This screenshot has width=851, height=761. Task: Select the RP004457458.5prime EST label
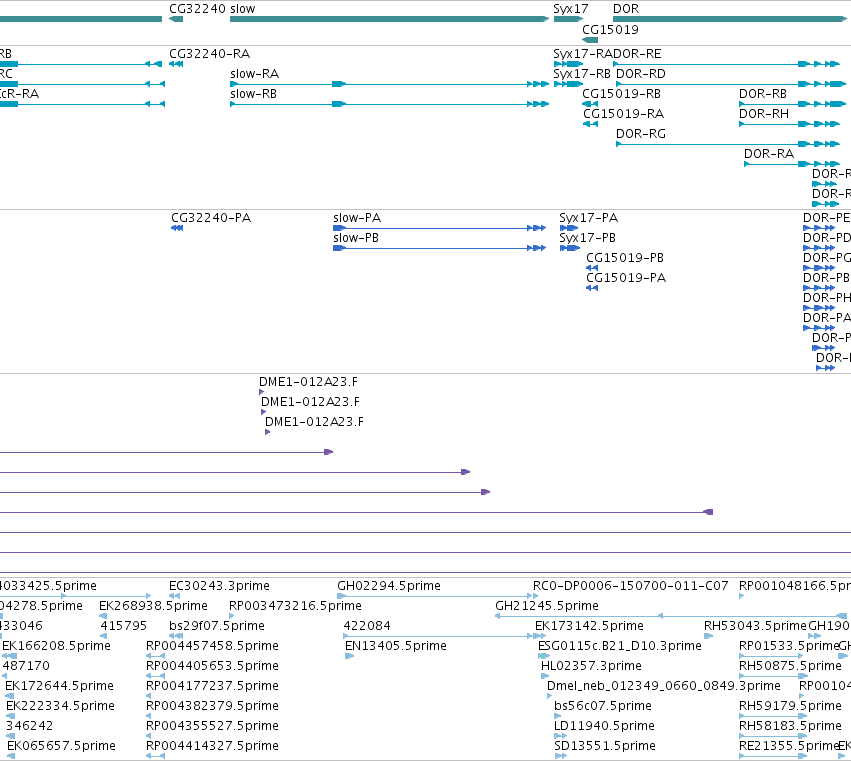pyautogui.click(x=212, y=646)
